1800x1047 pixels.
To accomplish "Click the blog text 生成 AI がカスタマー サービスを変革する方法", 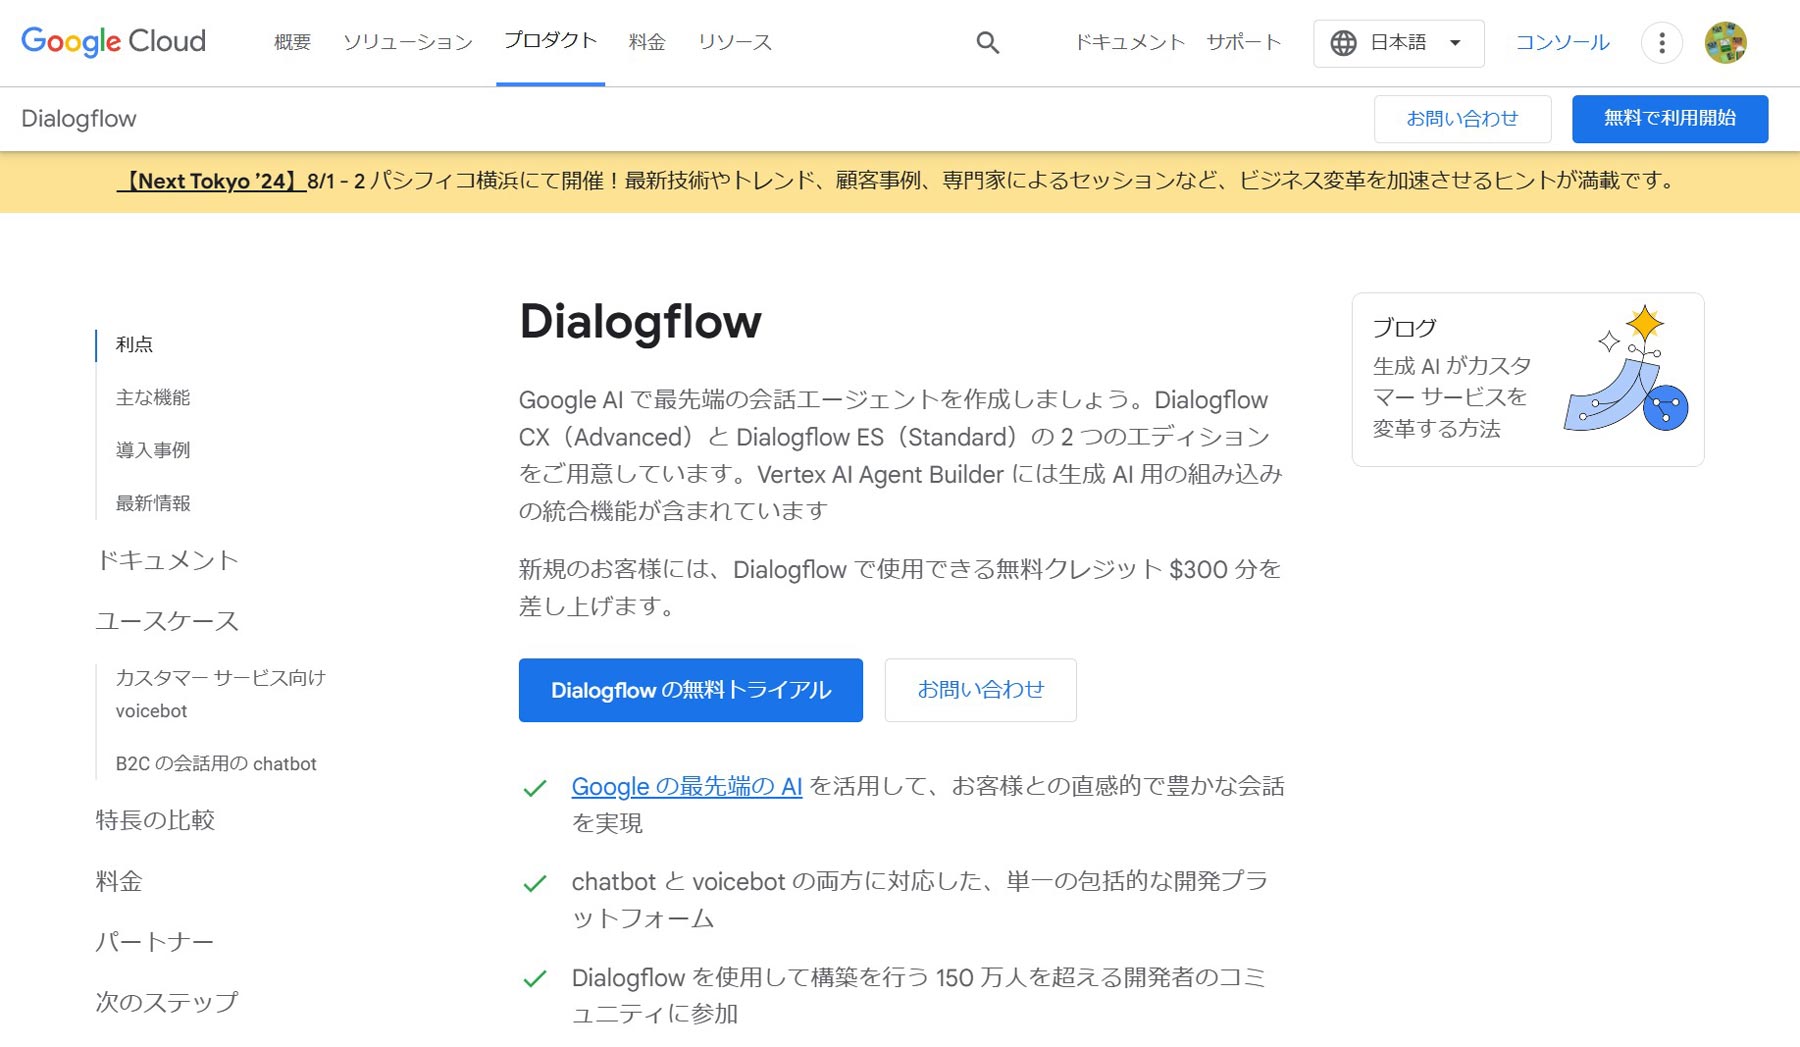I will coord(1452,397).
